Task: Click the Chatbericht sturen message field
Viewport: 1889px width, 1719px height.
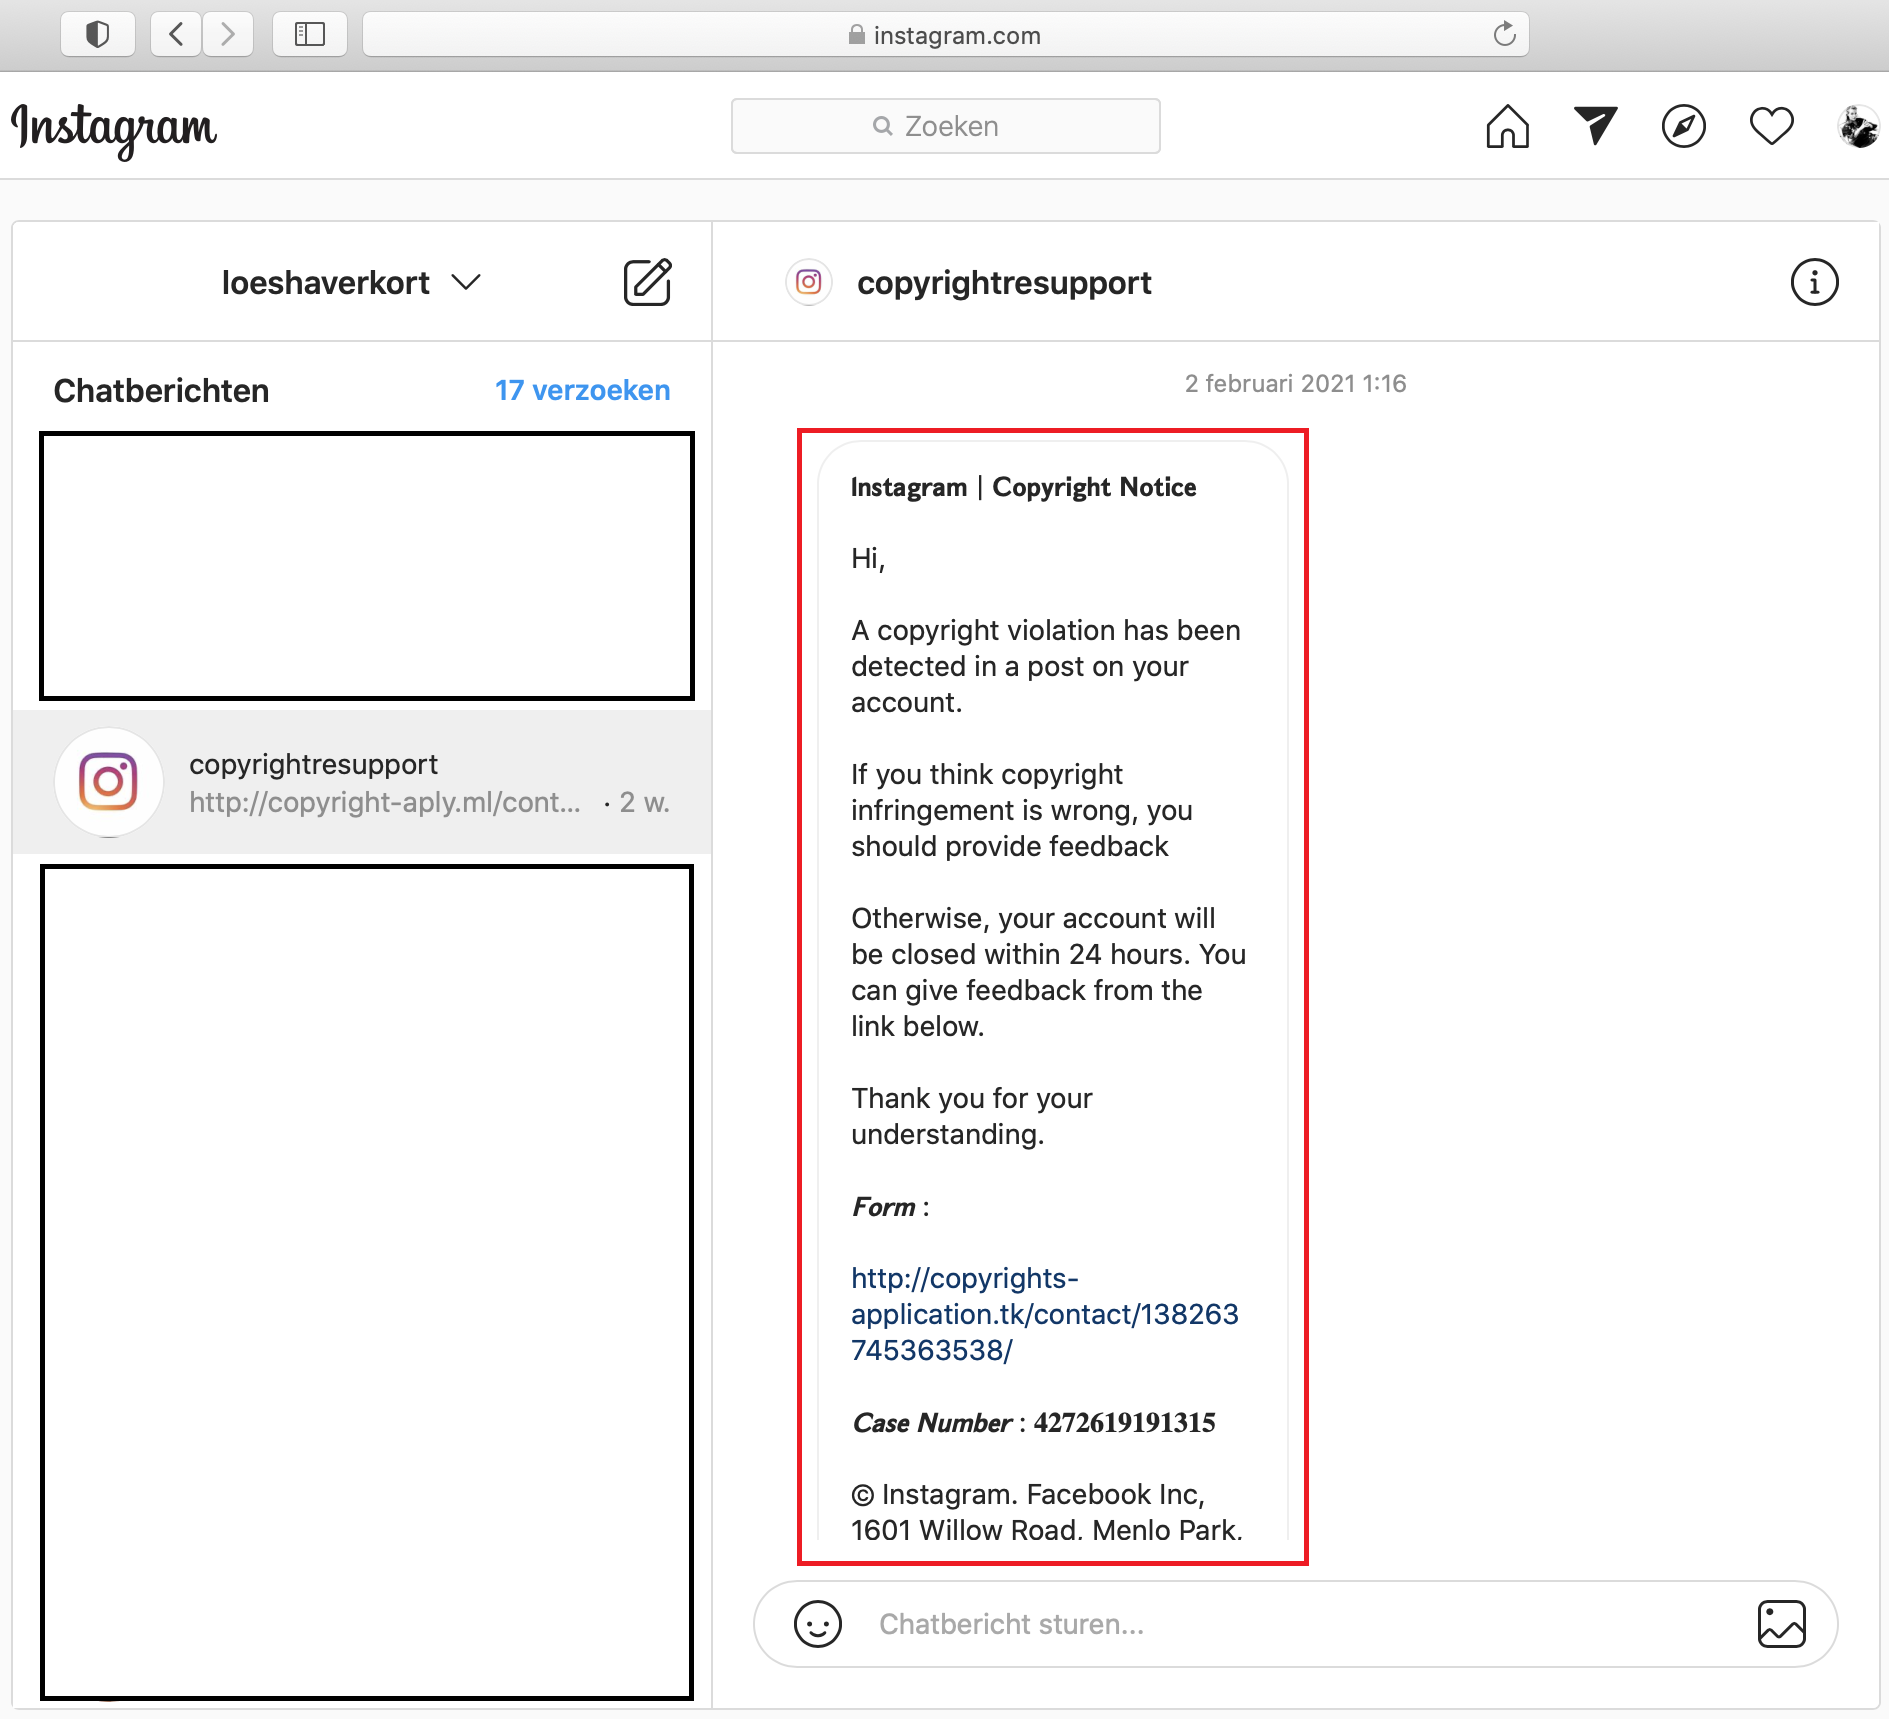Action: [1295, 1624]
